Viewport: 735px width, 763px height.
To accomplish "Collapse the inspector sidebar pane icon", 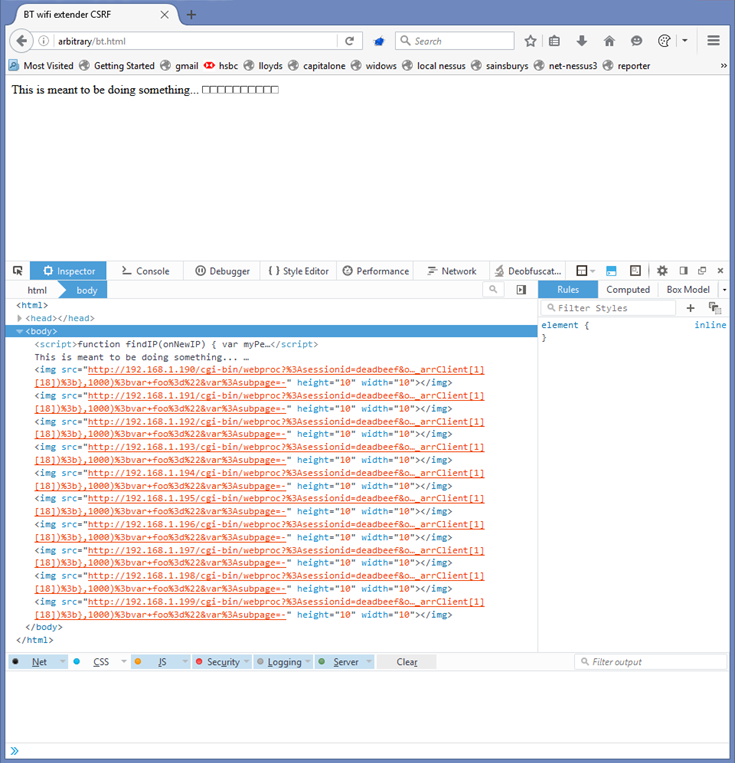I will click(521, 290).
